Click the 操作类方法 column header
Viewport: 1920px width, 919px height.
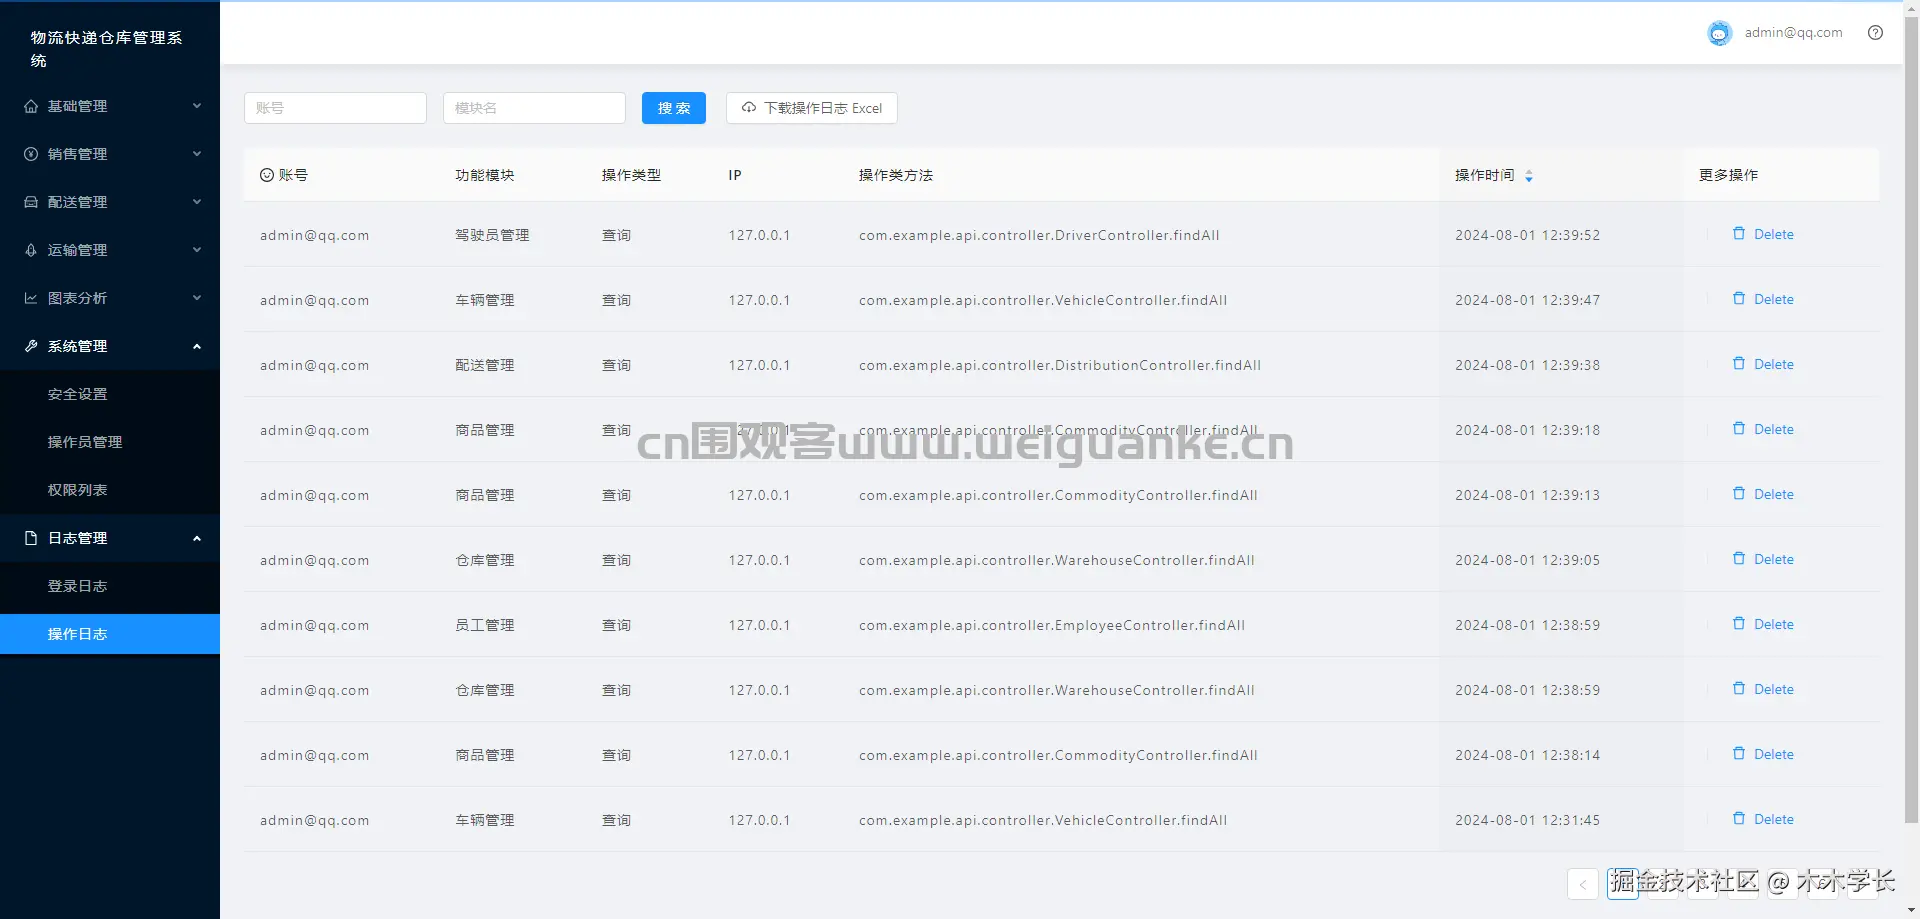896,175
